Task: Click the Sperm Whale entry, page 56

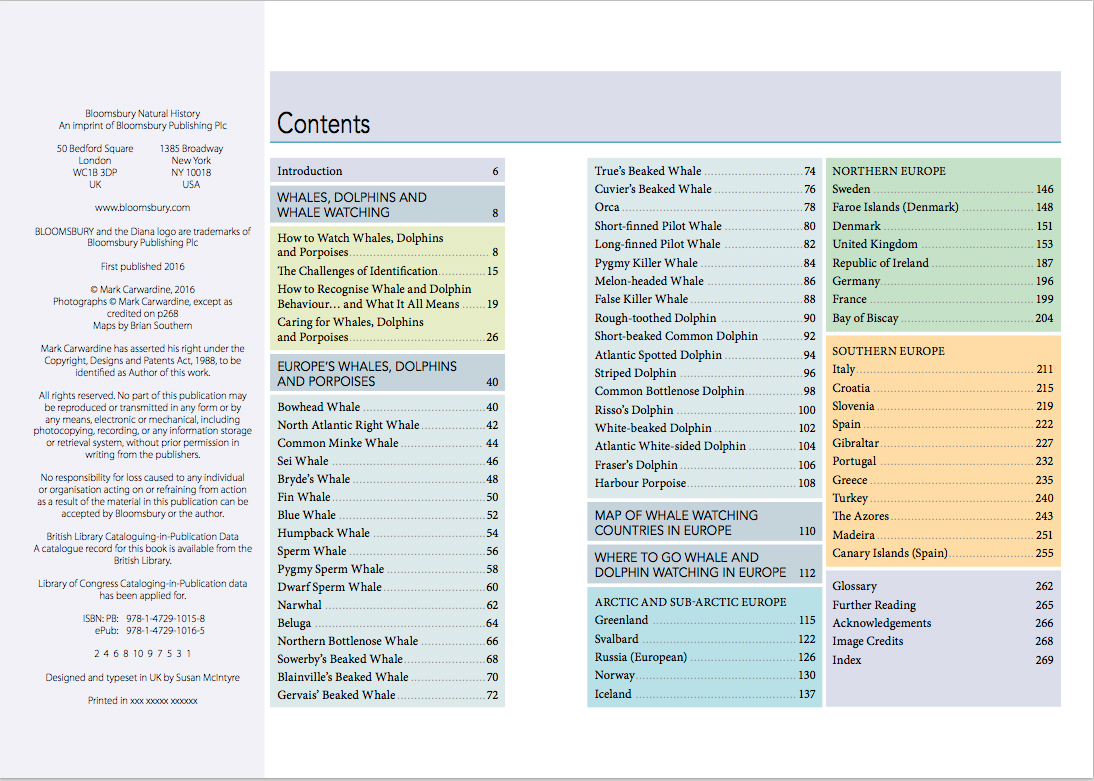Action: click(387, 551)
